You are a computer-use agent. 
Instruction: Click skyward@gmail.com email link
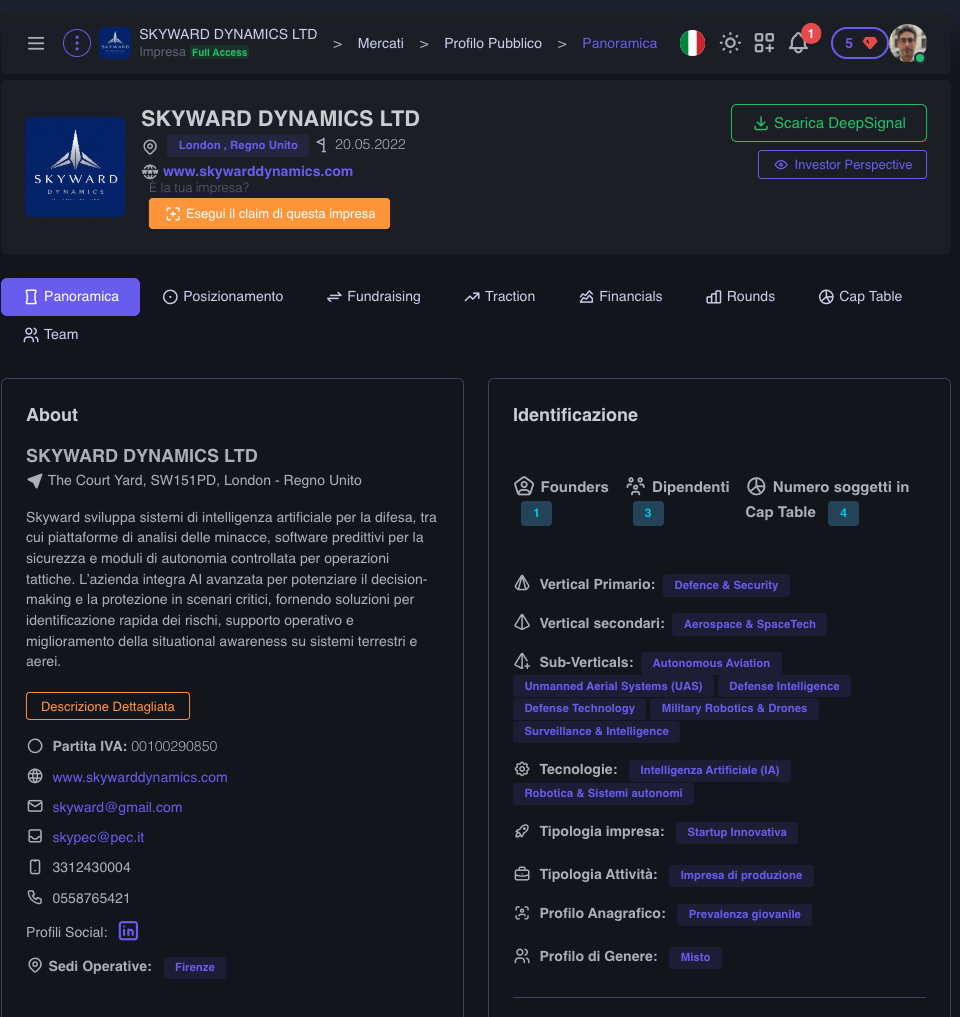117,808
